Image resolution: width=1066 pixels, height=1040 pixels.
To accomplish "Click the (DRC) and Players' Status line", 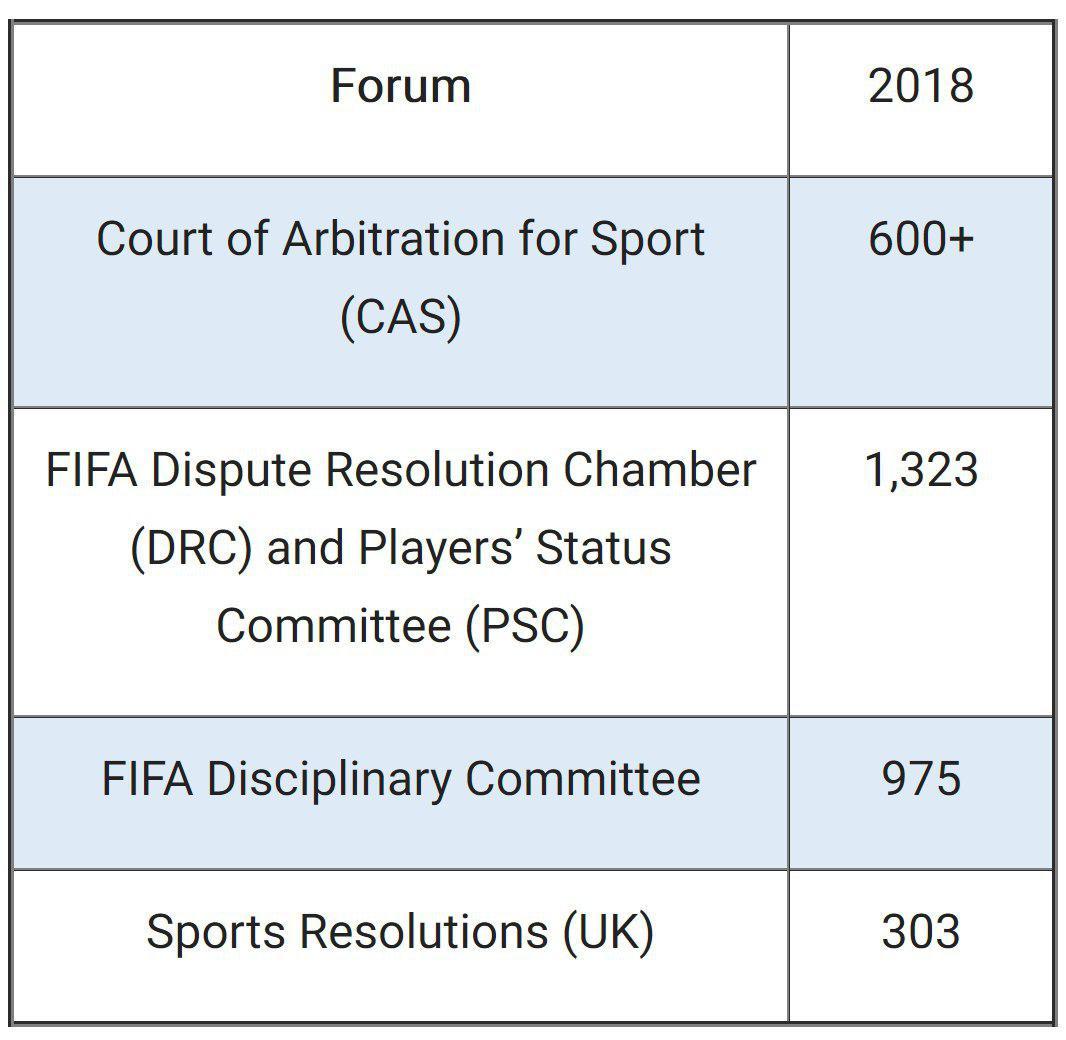I will [x=400, y=548].
